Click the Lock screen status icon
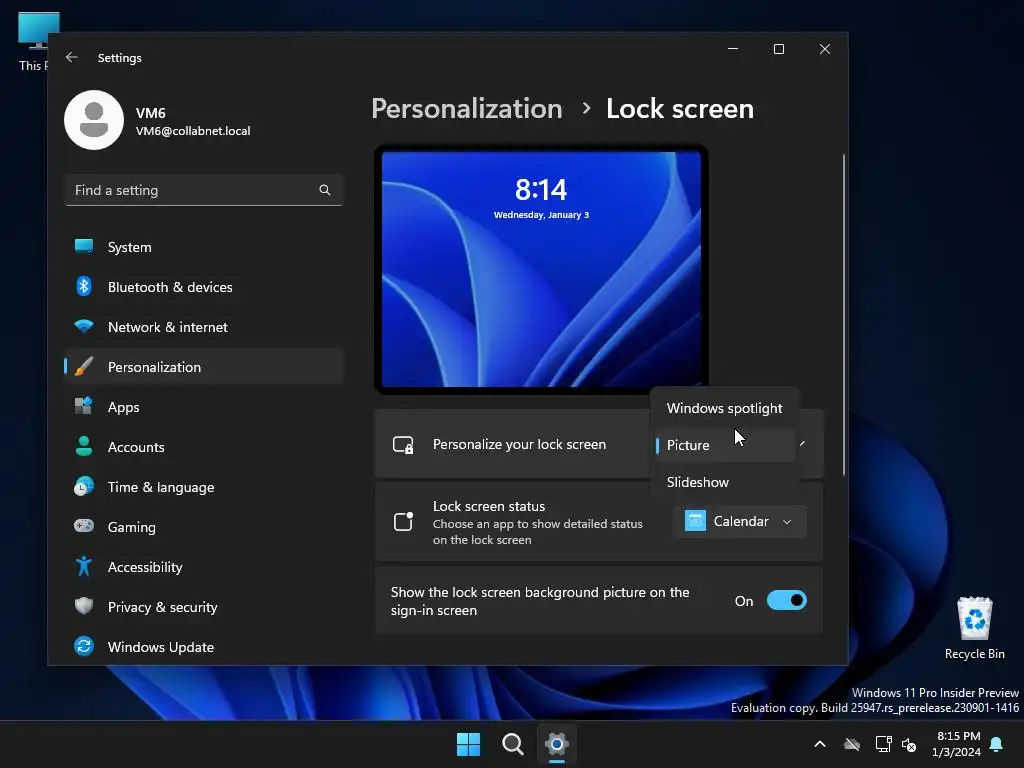Screen dimensions: 1024x768 pyautogui.click(x=403, y=521)
